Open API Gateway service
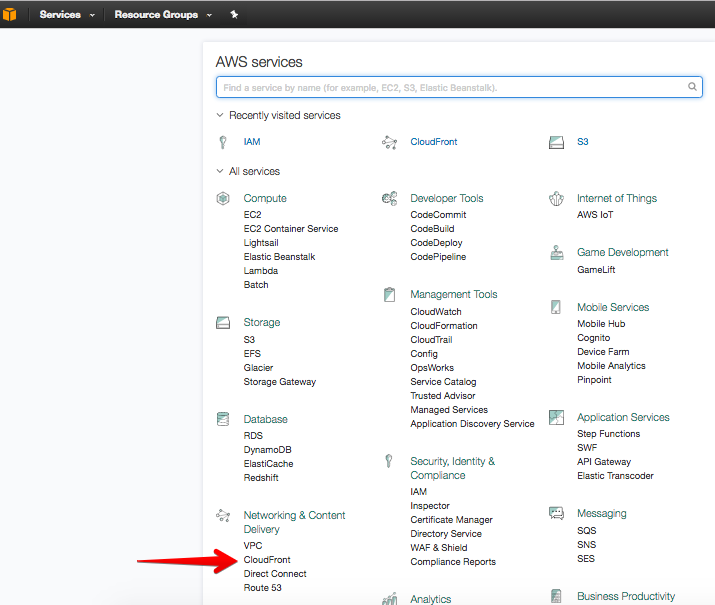The image size is (715, 605). point(604,462)
